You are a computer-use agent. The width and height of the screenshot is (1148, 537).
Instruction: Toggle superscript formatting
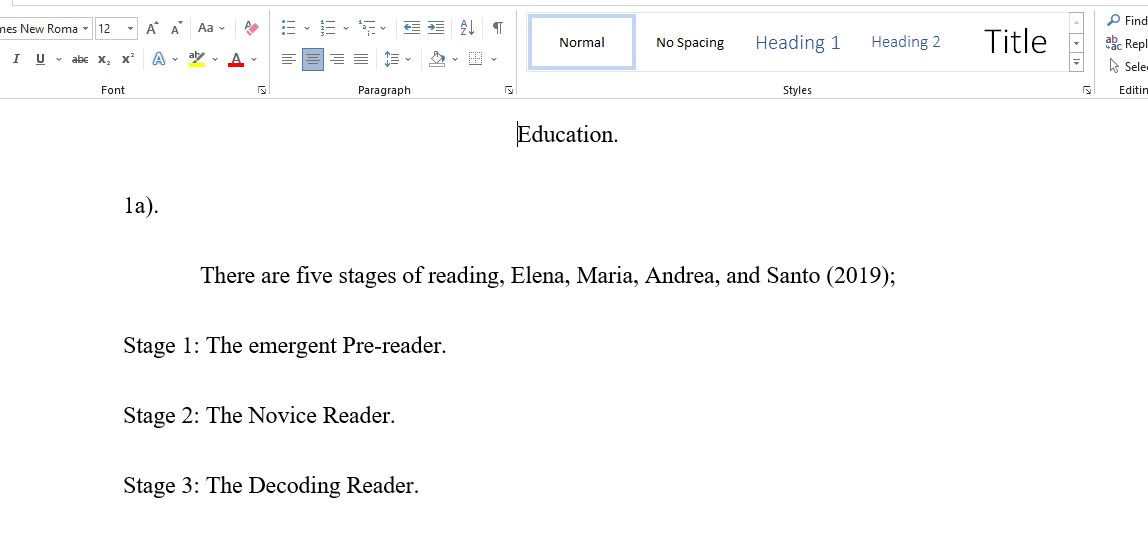click(x=128, y=59)
